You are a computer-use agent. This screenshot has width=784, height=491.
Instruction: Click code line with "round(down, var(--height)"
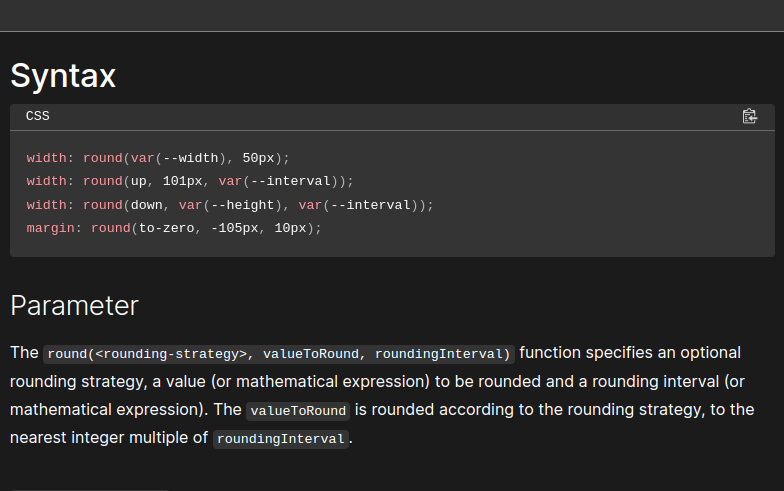230,205
